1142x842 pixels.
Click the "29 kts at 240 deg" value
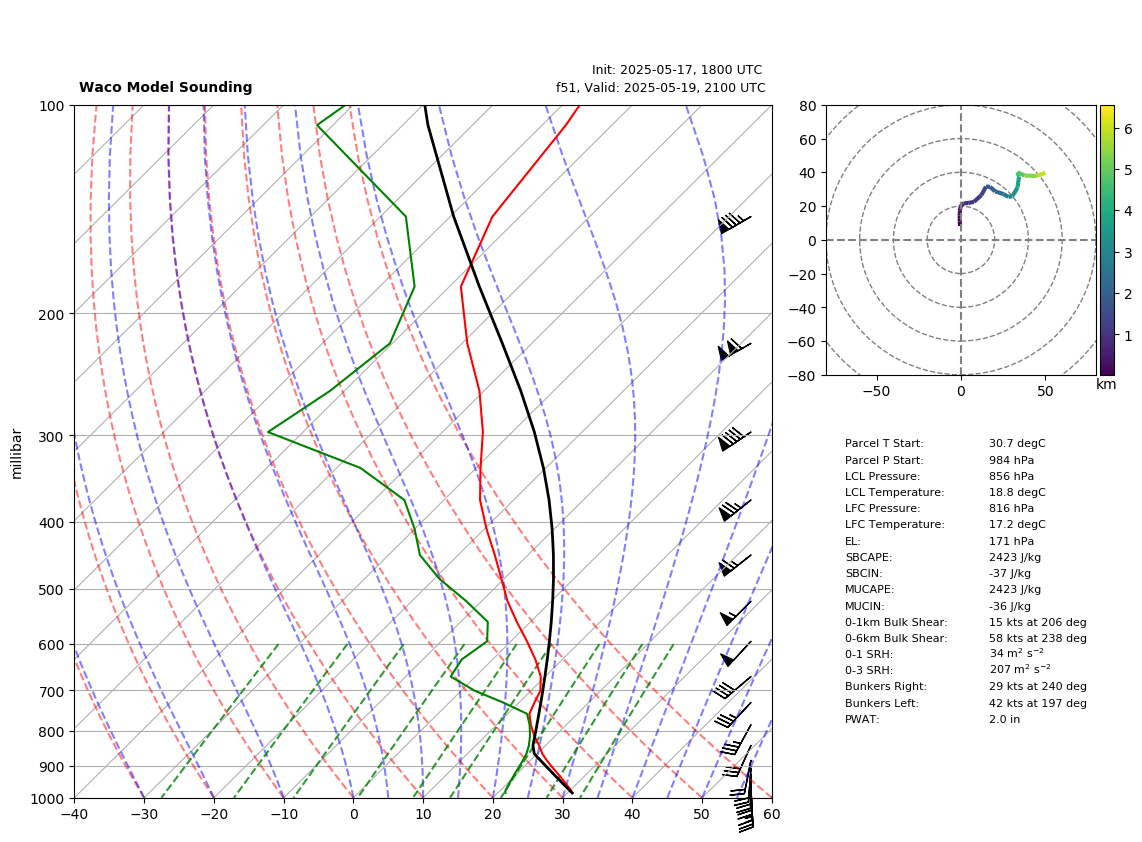[1038, 686]
